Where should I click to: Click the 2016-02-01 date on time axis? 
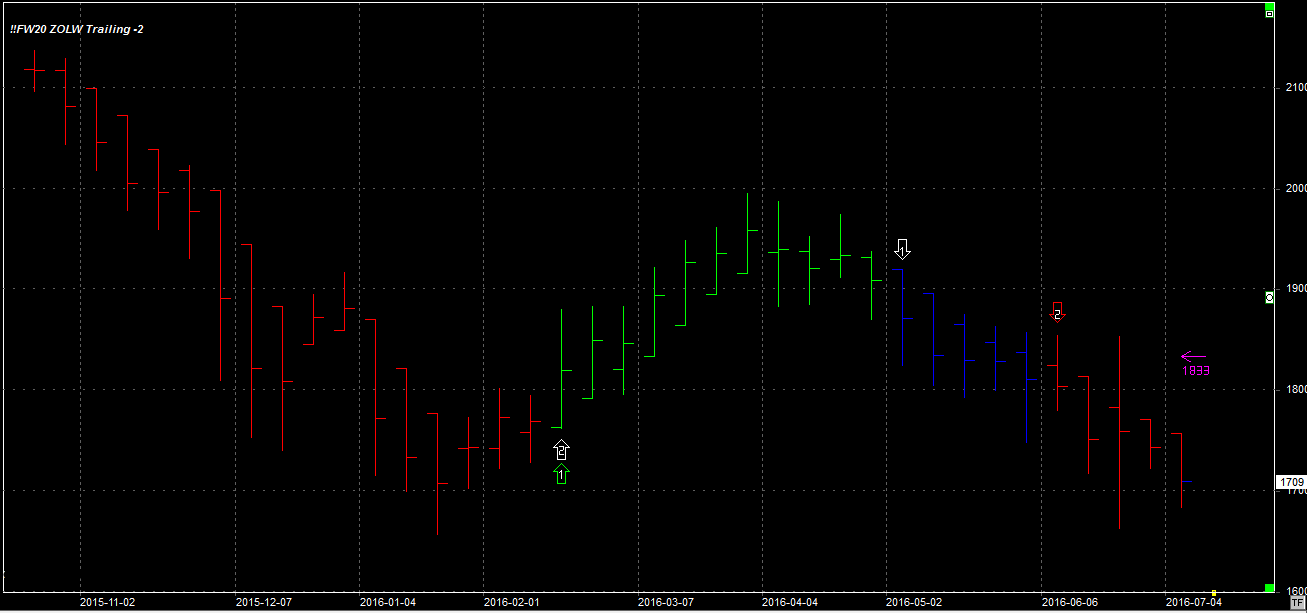click(511, 603)
